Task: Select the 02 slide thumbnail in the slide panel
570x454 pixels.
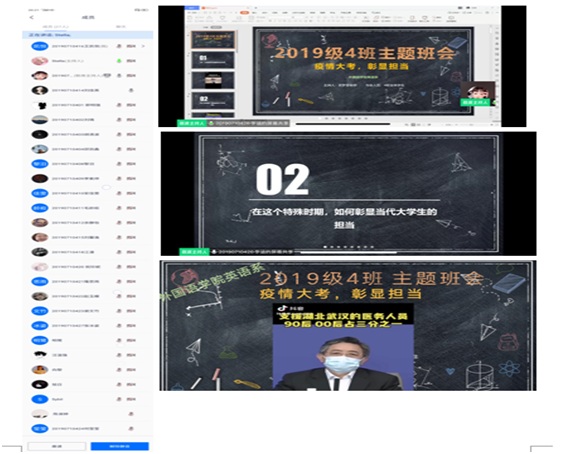Action: (213, 101)
